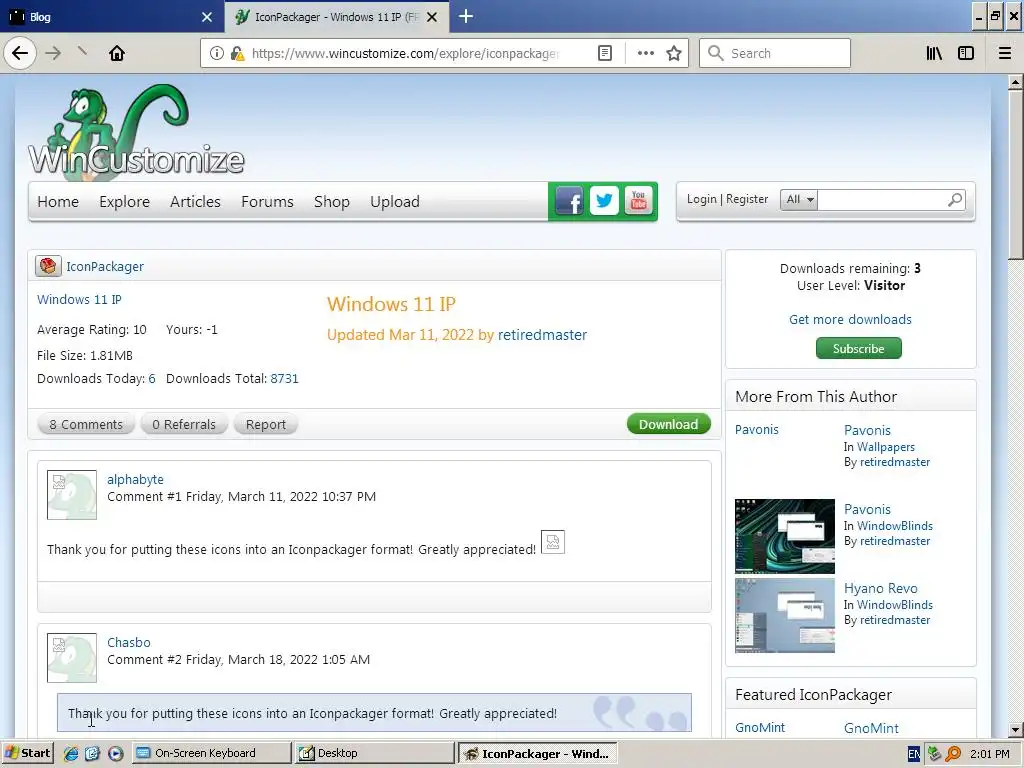Click the Subscribe button
The width and height of the screenshot is (1024, 768).
pyautogui.click(x=858, y=348)
